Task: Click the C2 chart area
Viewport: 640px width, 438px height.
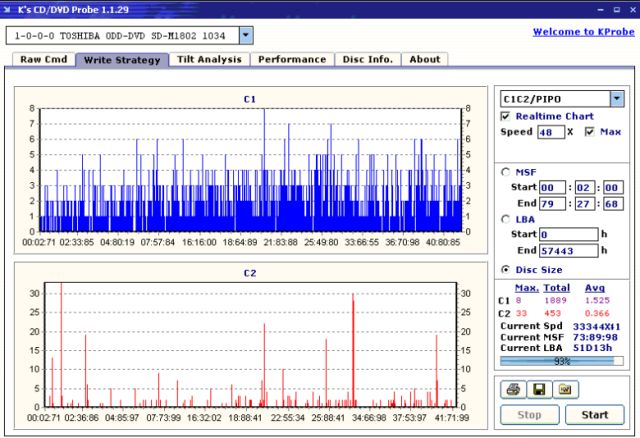Action: [x=251, y=345]
